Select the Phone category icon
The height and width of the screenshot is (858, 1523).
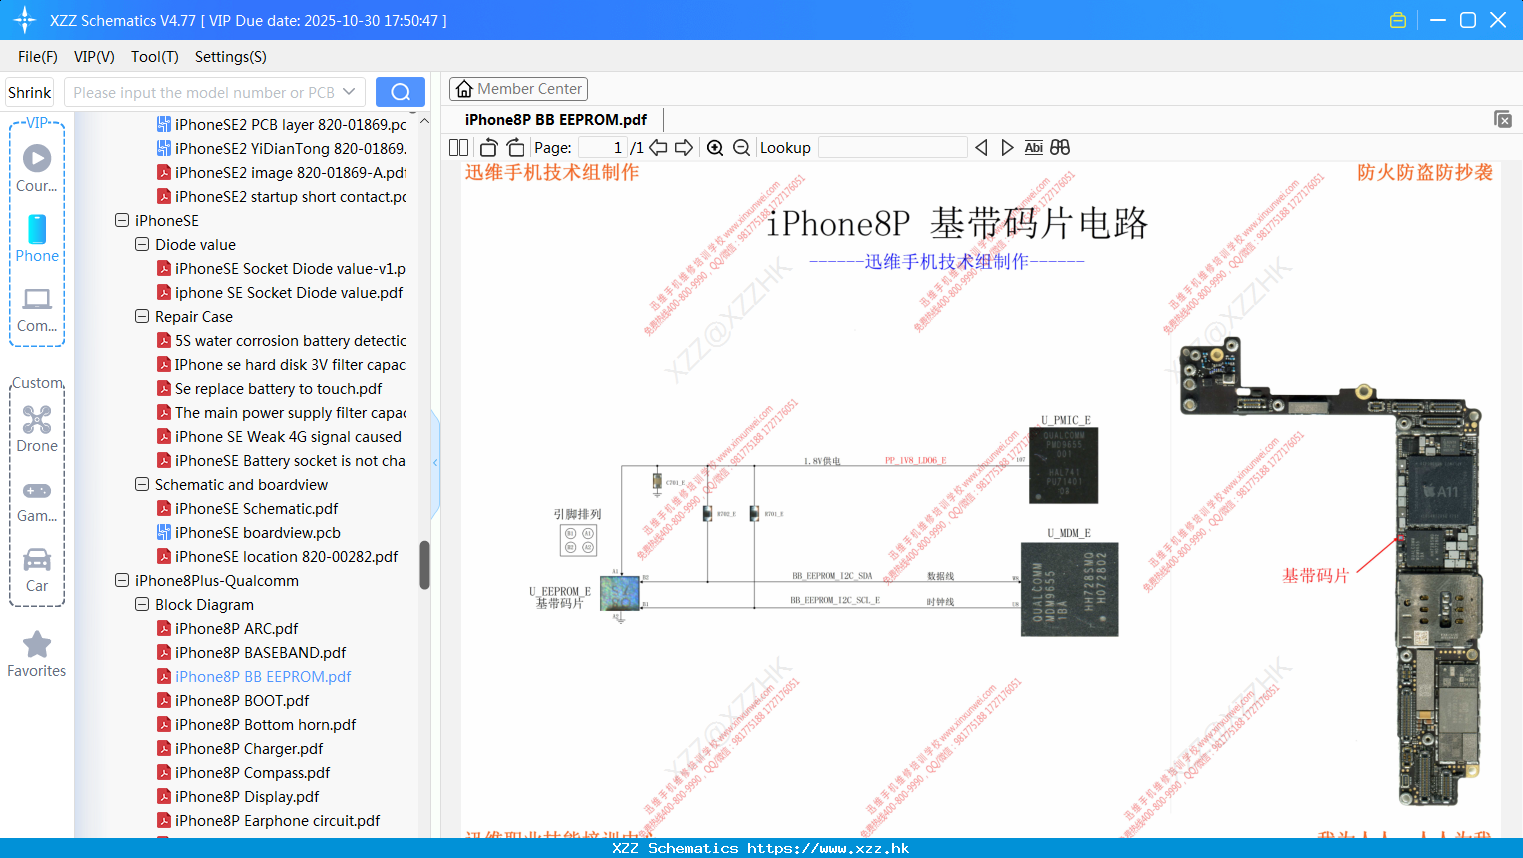point(37,238)
